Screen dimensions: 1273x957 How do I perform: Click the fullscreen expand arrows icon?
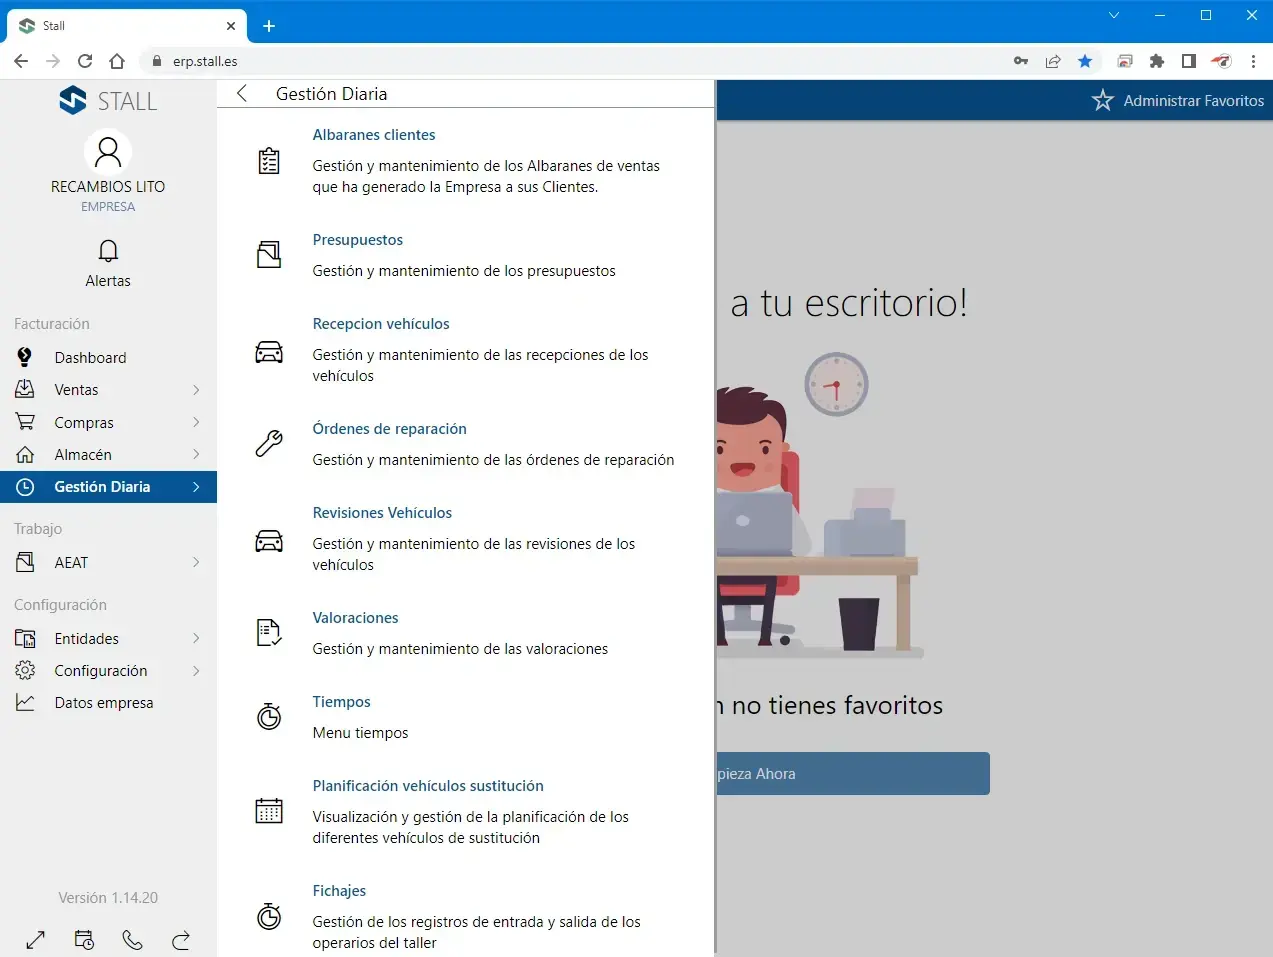point(36,940)
